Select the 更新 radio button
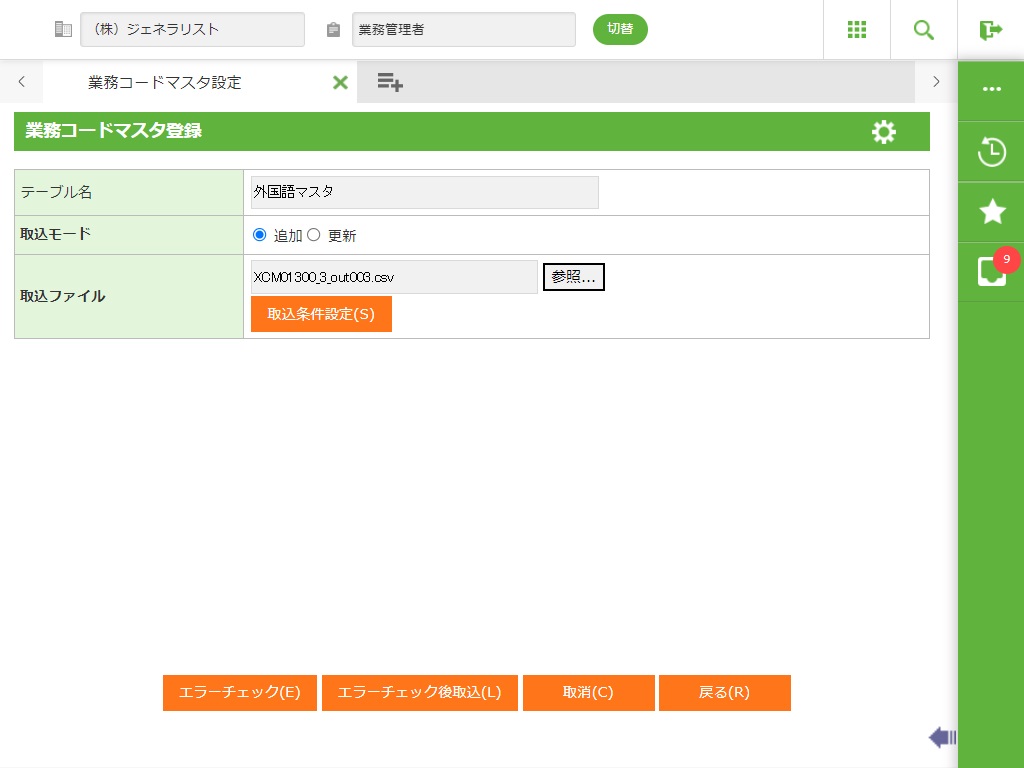The width and height of the screenshot is (1024, 768). pyautogui.click(x=313, y=234)
